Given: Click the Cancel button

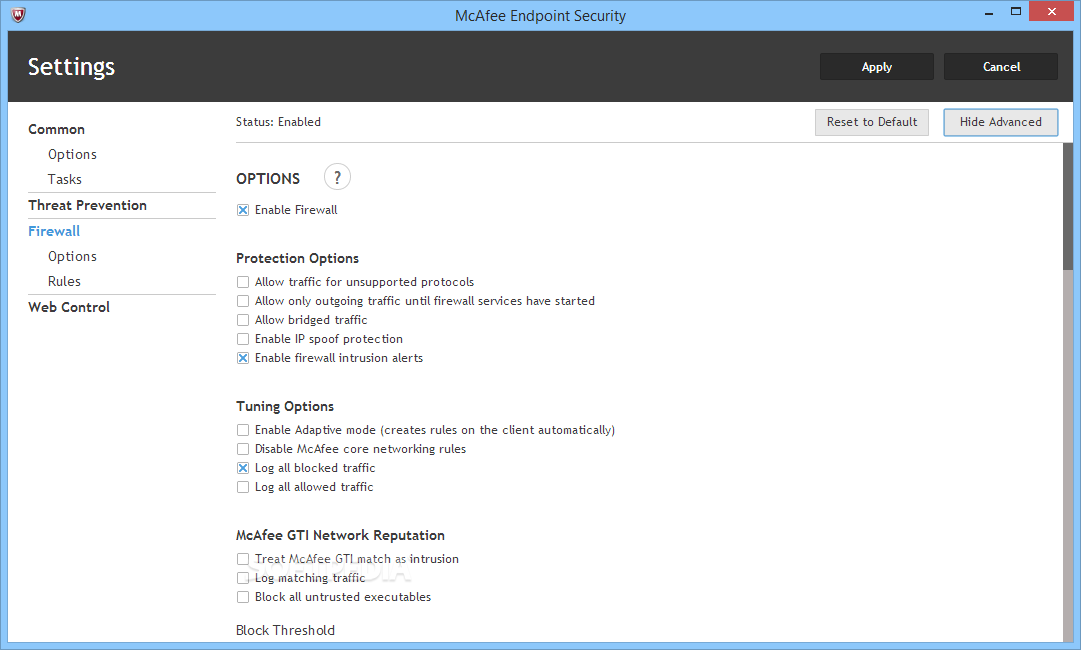Looking at the screenshot, I should pos(1001,67).
